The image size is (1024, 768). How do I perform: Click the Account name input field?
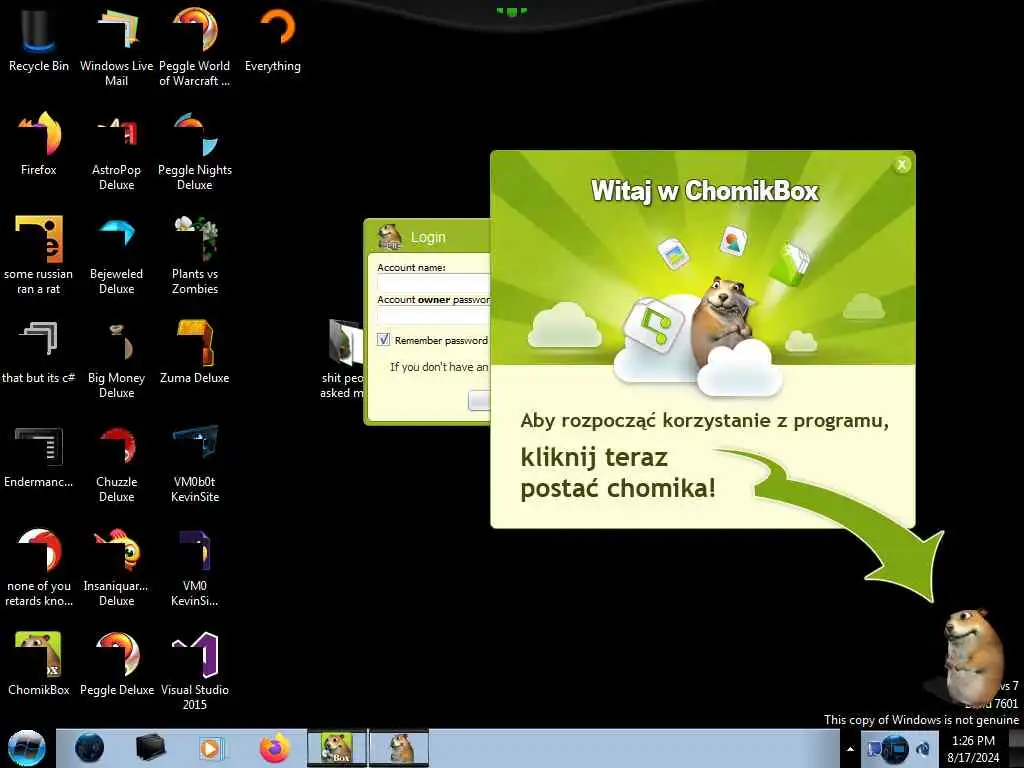(433, 283)
